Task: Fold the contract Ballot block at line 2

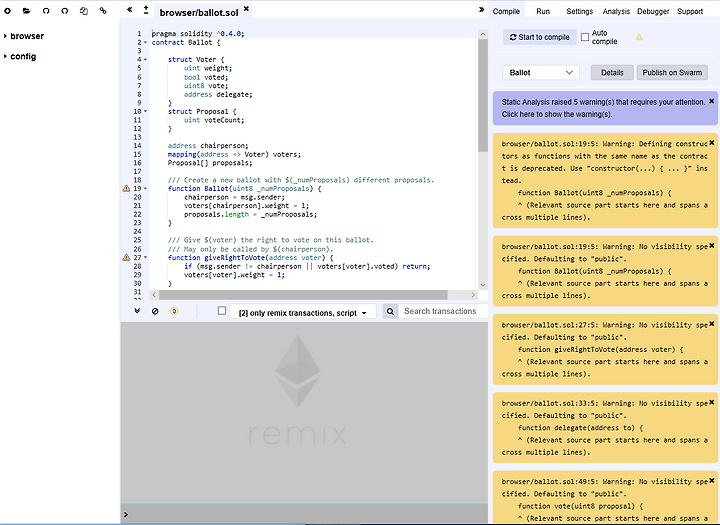Action: pyautogui.click(x=146, y=42)
